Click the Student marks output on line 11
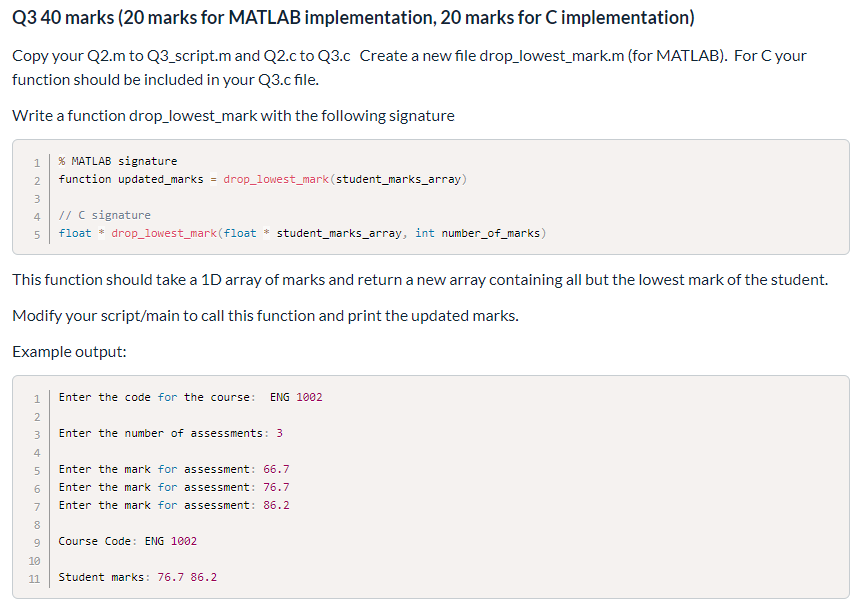This screenshot has height=610, width=859. coord(137,577)
